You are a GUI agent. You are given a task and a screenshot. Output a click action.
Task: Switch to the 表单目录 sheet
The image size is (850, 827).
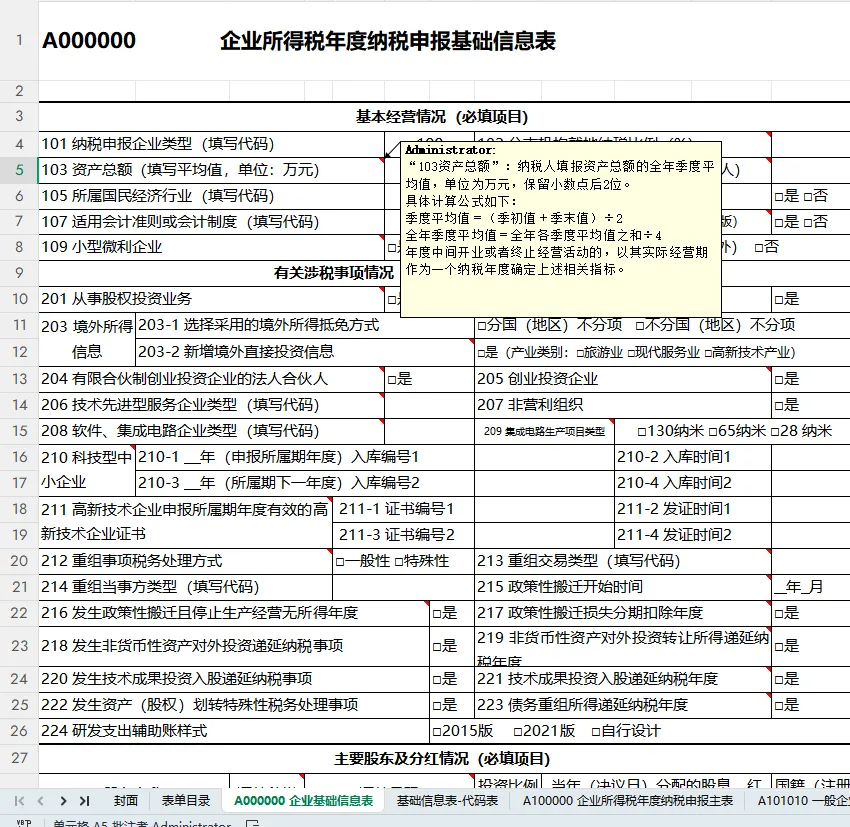[x=185, y=800]
